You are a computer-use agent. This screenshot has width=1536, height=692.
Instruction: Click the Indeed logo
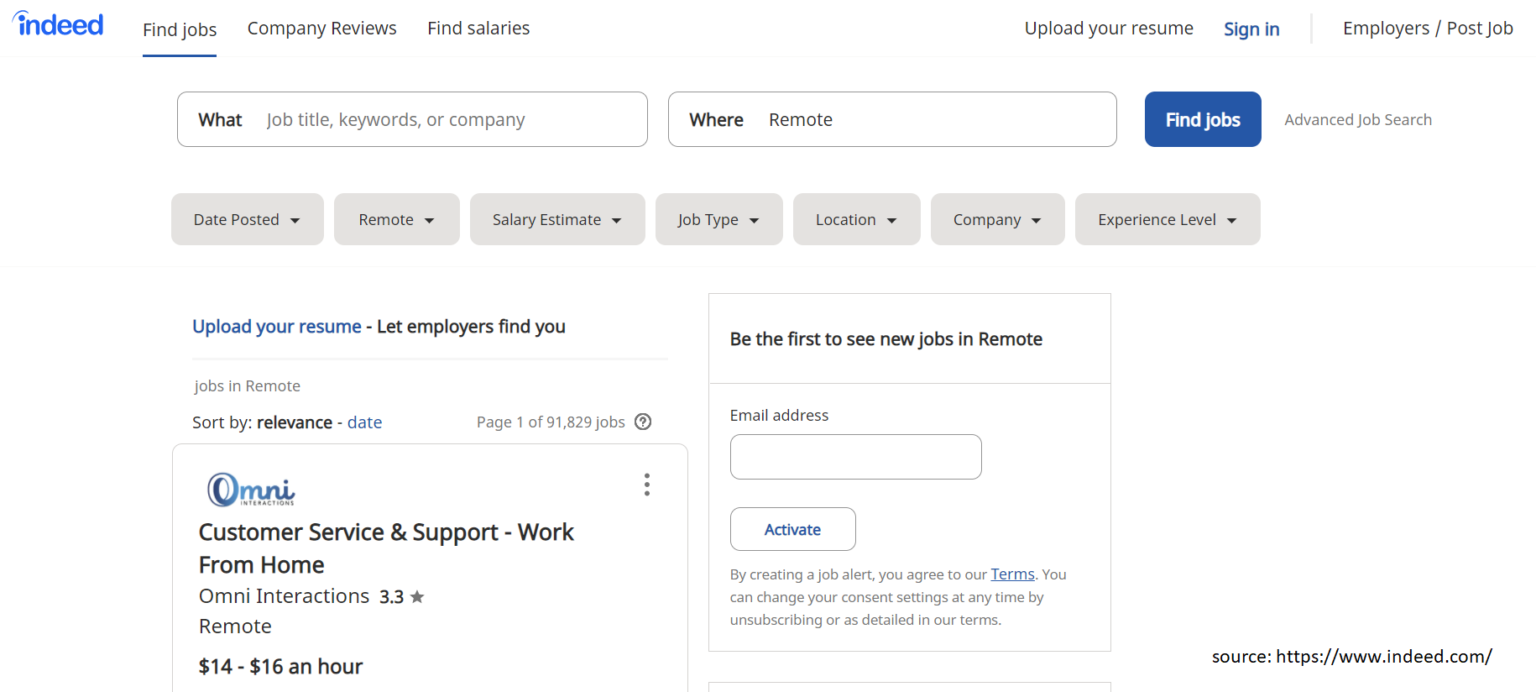[x=57, y=24]
